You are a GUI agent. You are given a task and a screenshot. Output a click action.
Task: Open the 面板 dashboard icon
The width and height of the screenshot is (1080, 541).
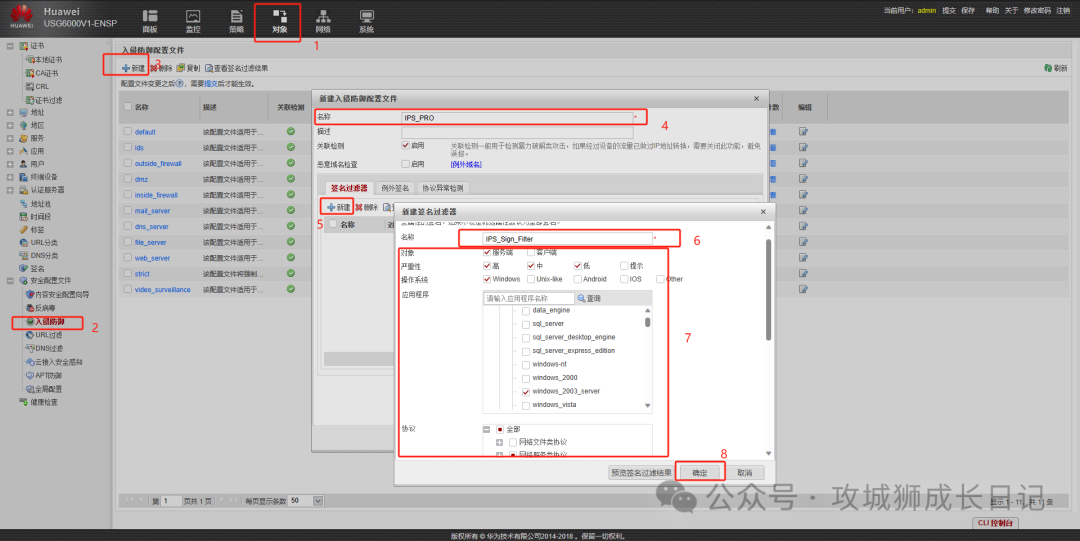pos(150,21)
